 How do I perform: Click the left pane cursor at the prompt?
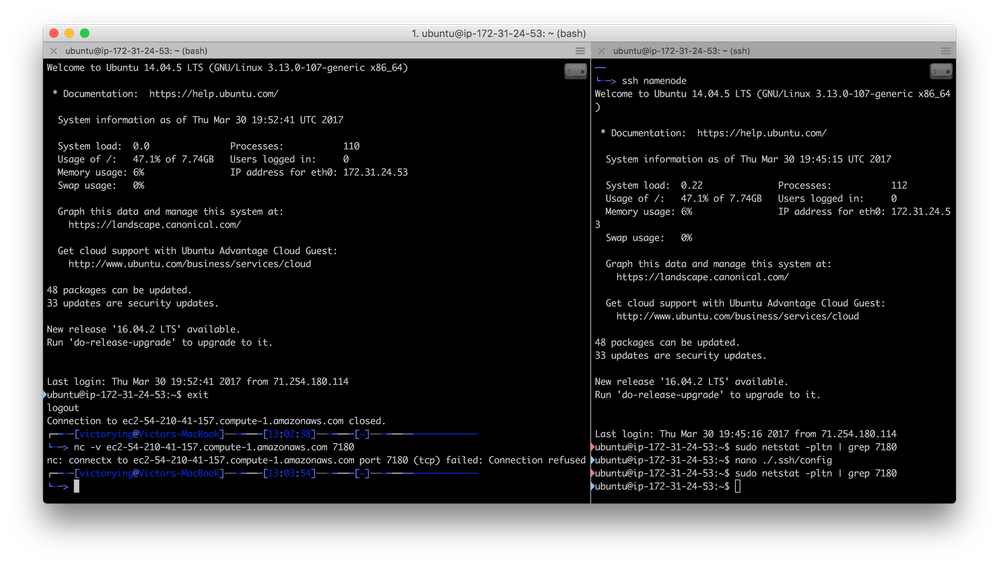pyautogui.click(x=76, y=487)
